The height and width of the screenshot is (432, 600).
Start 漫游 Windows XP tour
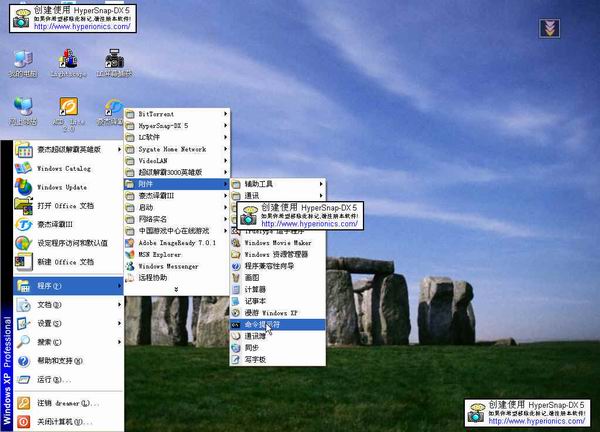point(278,313)
